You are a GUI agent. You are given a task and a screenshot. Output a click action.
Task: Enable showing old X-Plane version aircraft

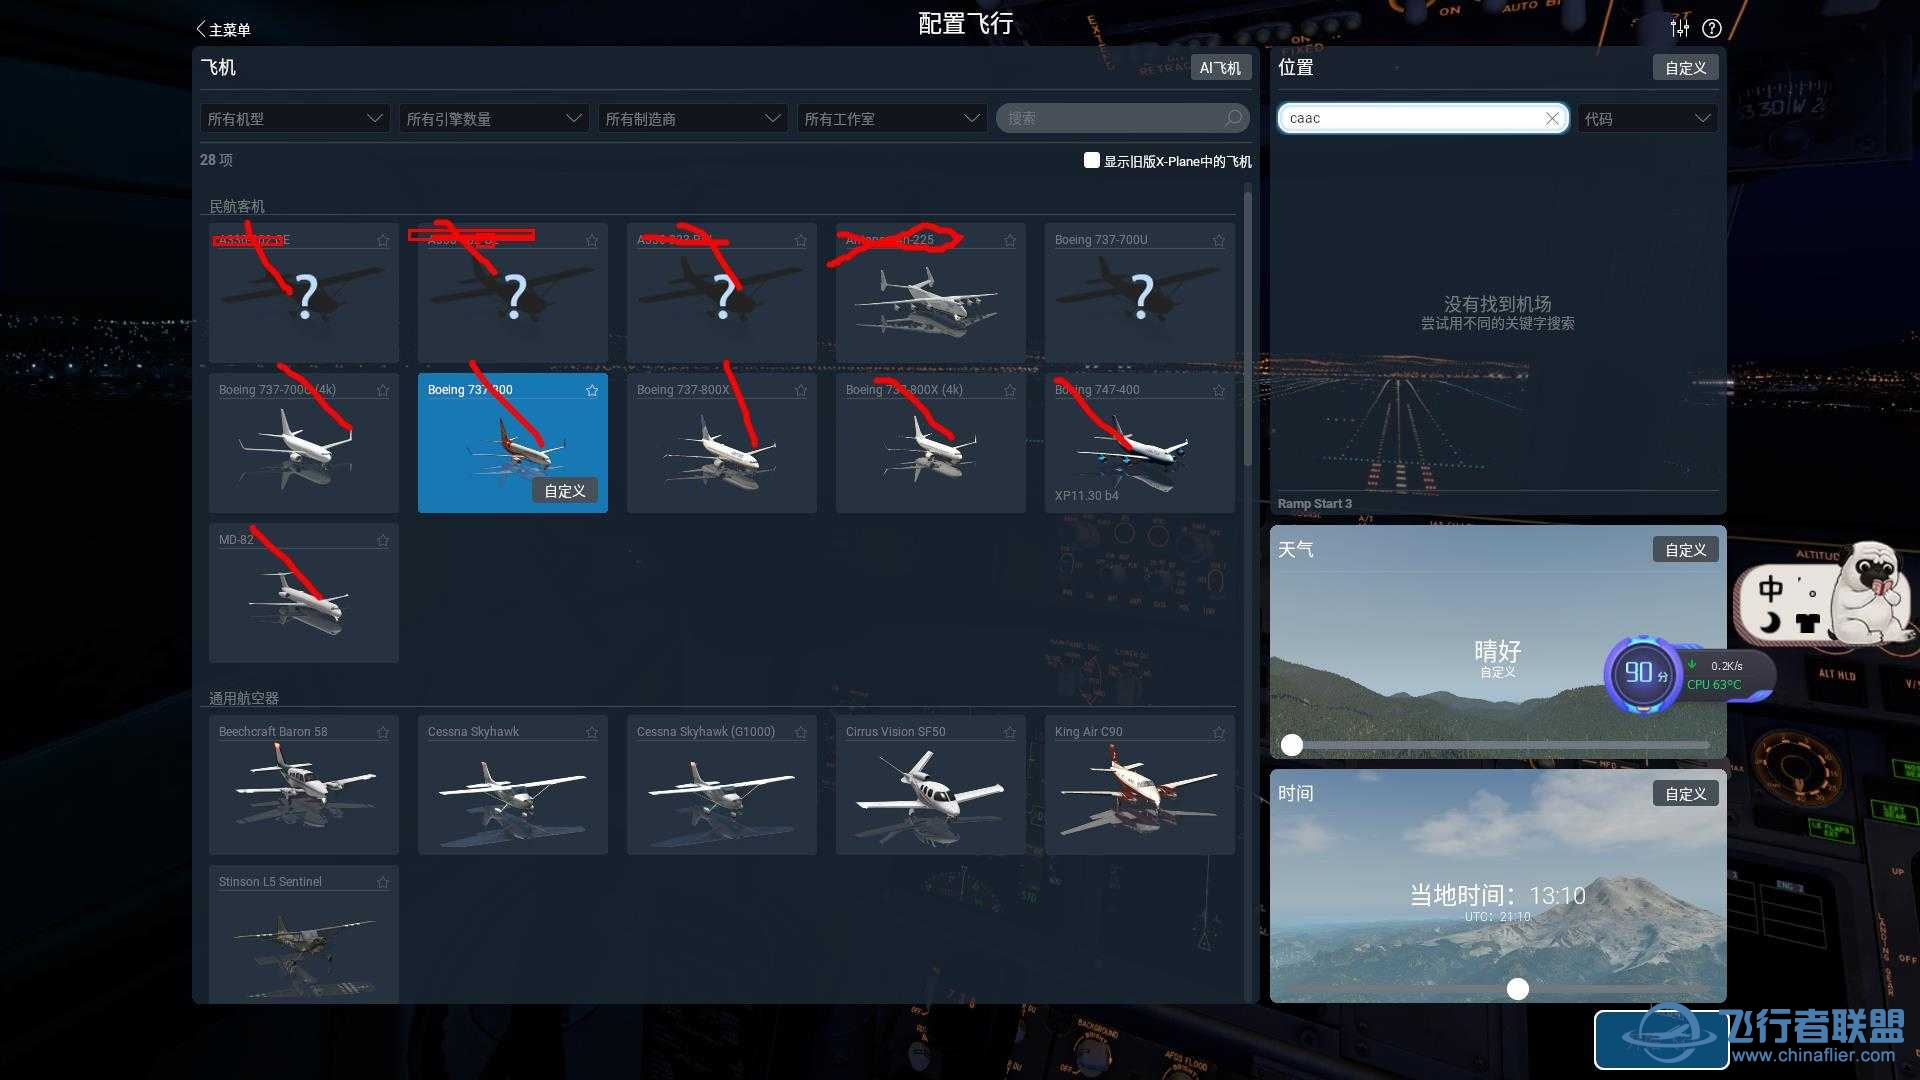1092,160
